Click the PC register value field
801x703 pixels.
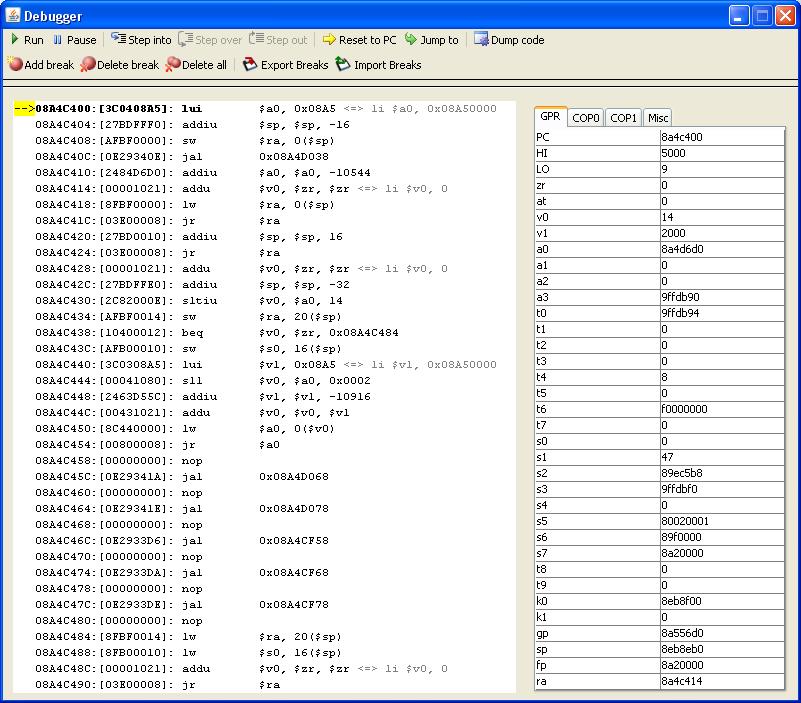click(721, 137)
